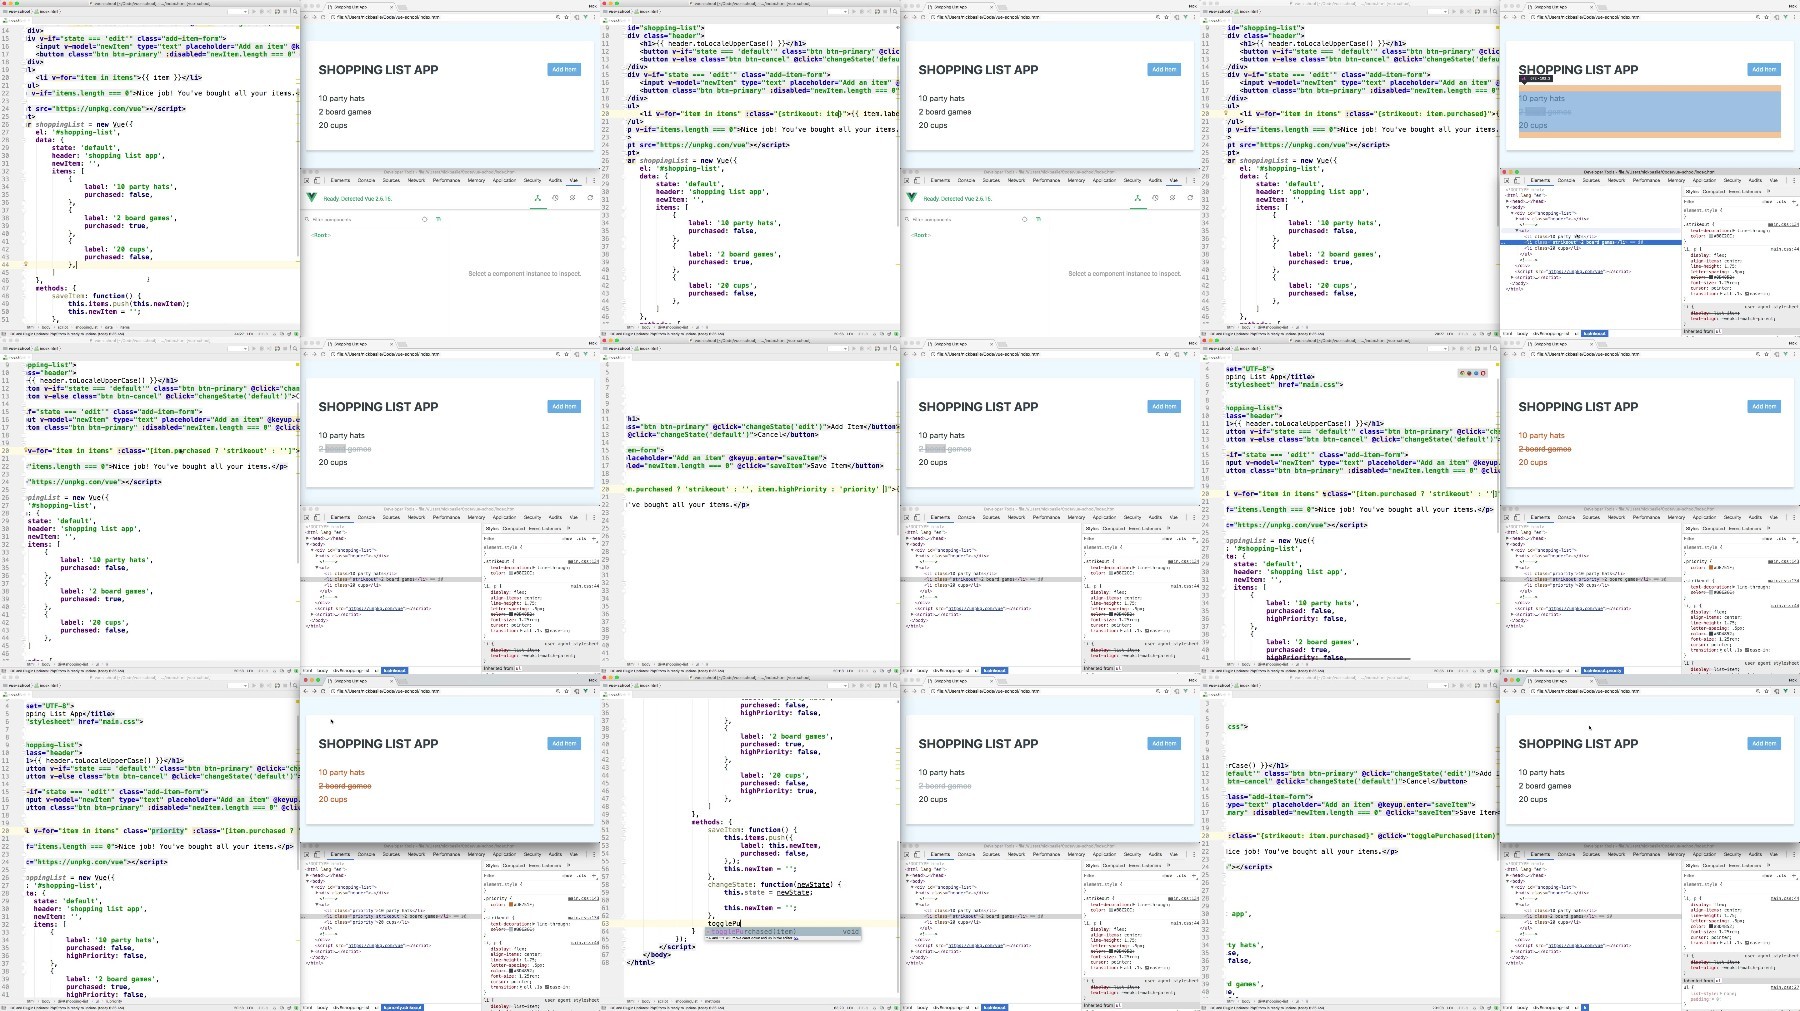Open Elements tab in top-right screenshot devtools
This screenshot has width=1800, height=1011.
click(x=1540, y=180)
